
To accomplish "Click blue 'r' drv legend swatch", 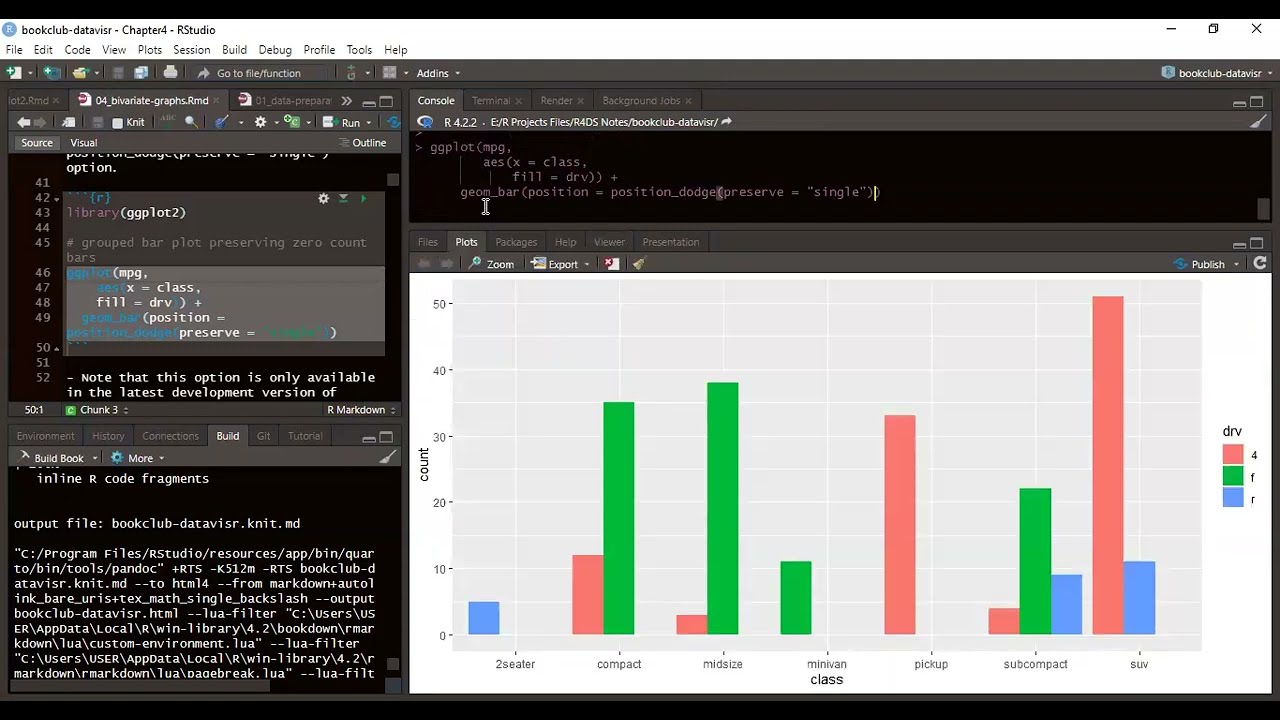I will tap(1233, 498).
